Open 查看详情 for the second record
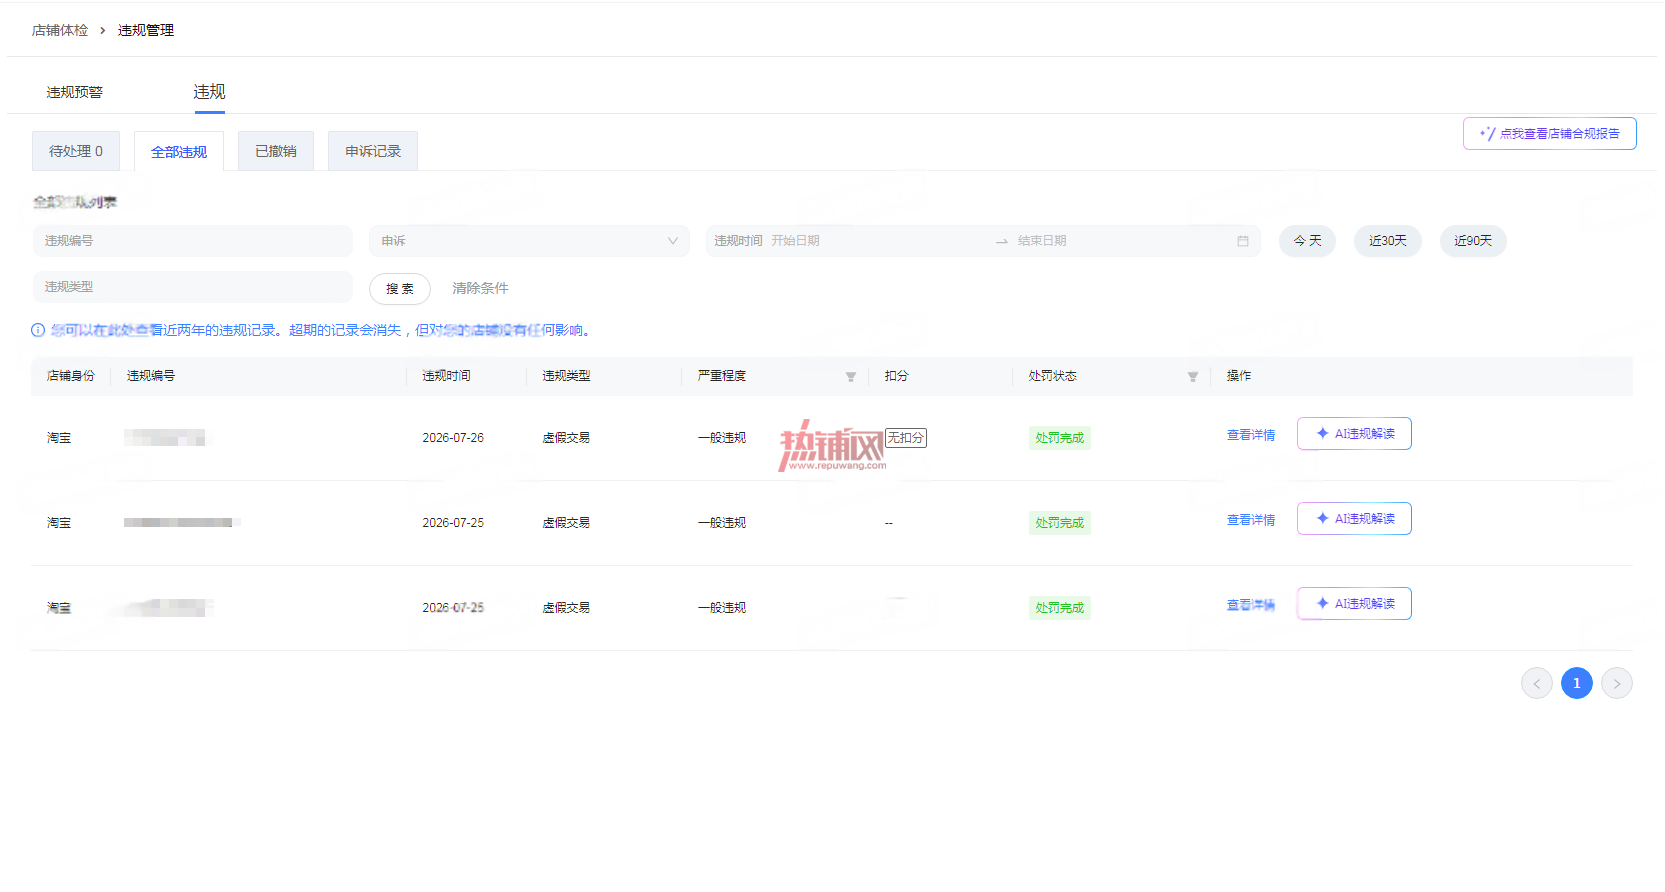1665x892 pixels. click(1251, 520)
